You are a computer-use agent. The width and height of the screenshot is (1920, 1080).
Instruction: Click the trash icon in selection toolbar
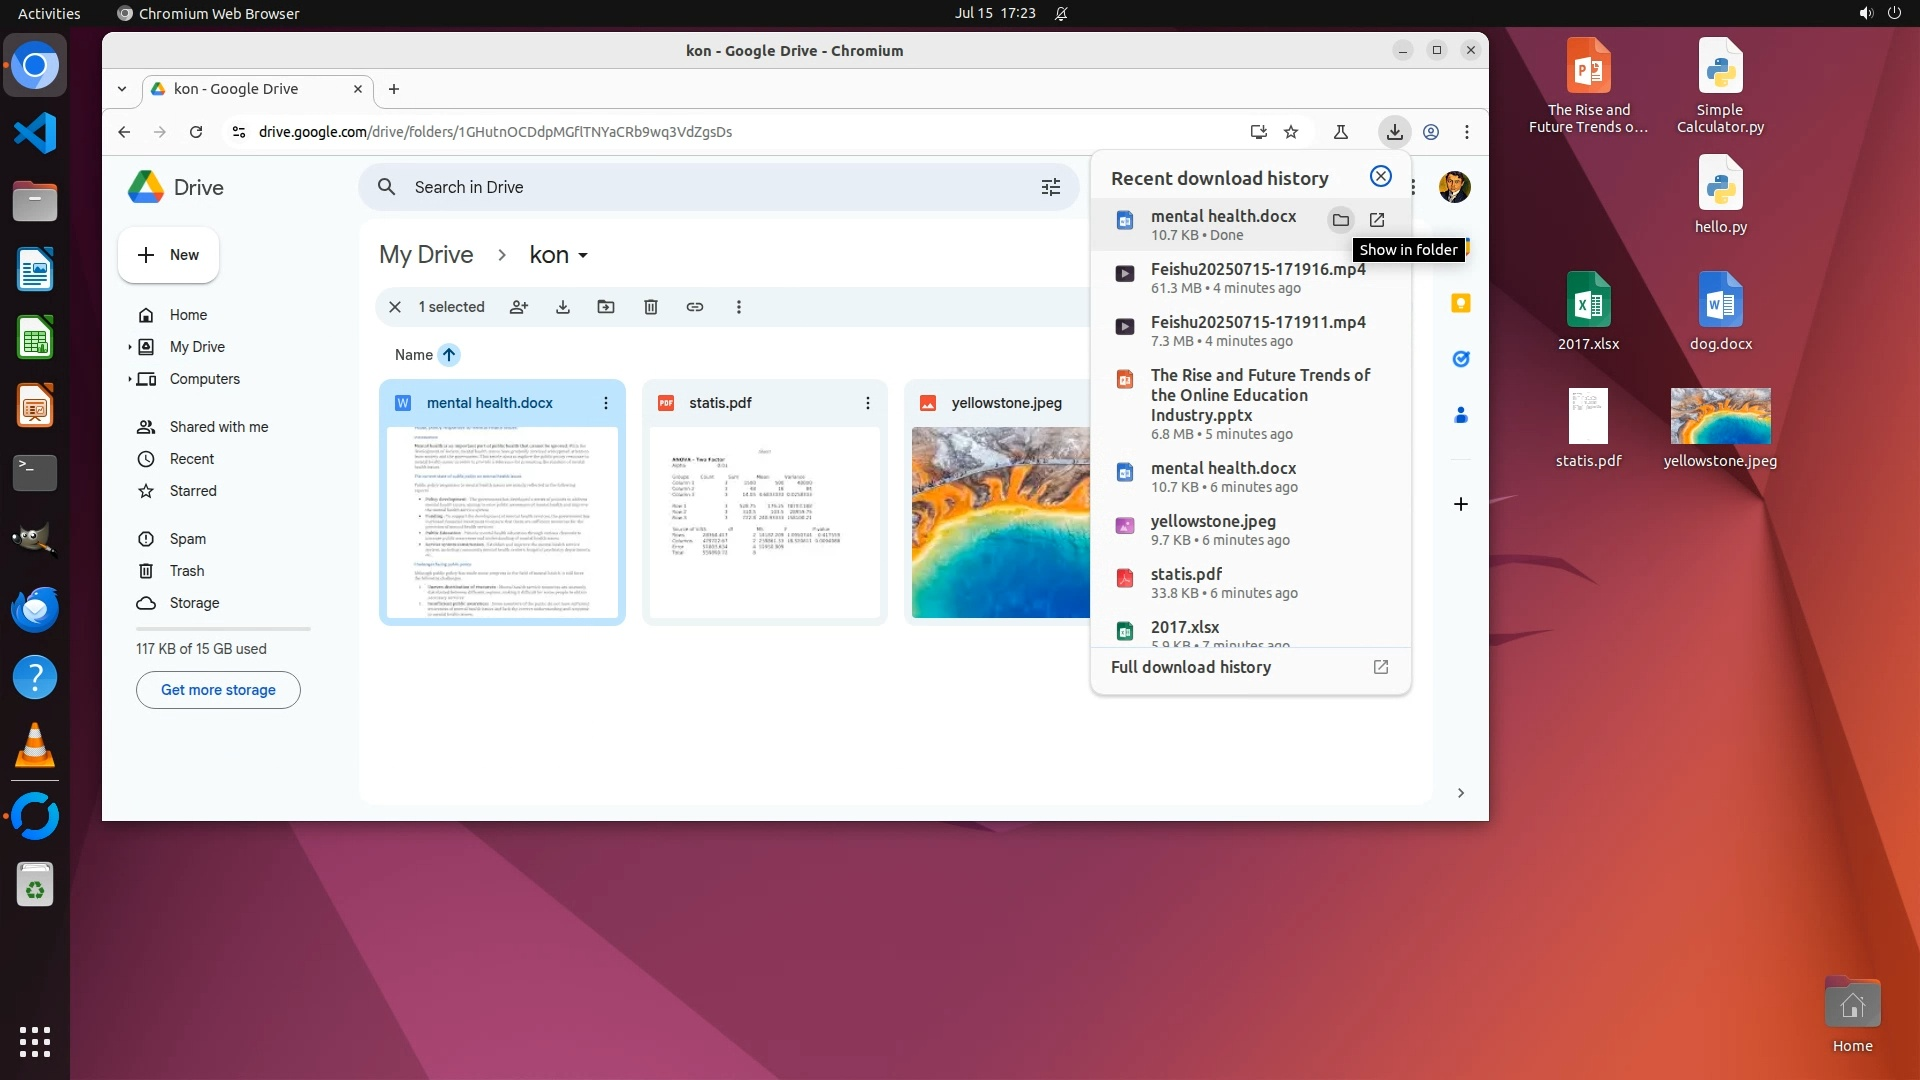click(x=651, y=307)
